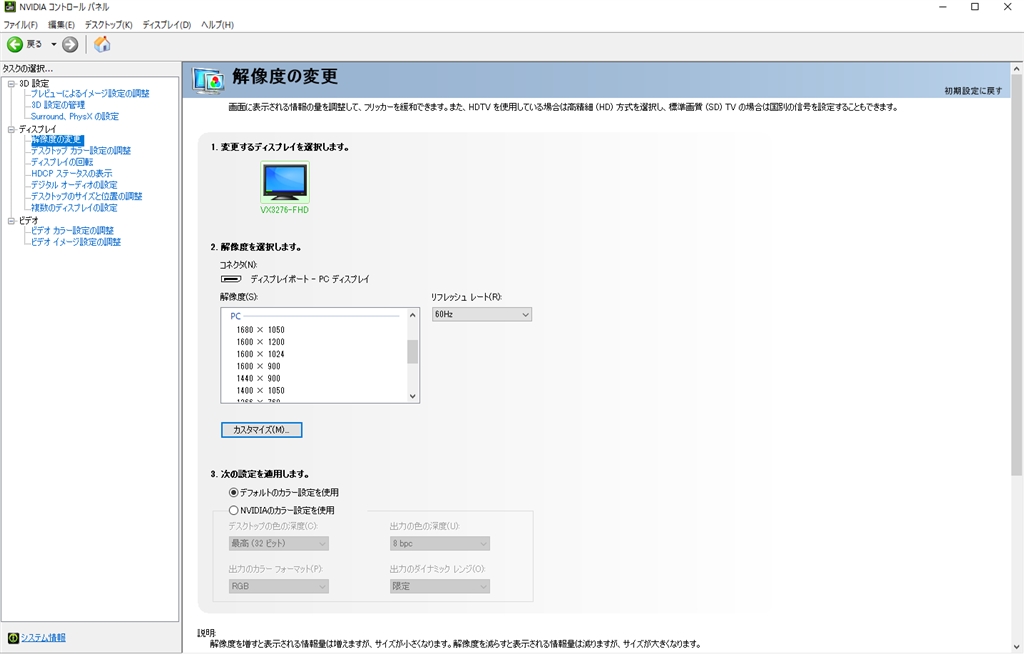Open 出力のカラー フォーマット RGB dropdown
1024x654 pixels.
(x=279, y=586)
